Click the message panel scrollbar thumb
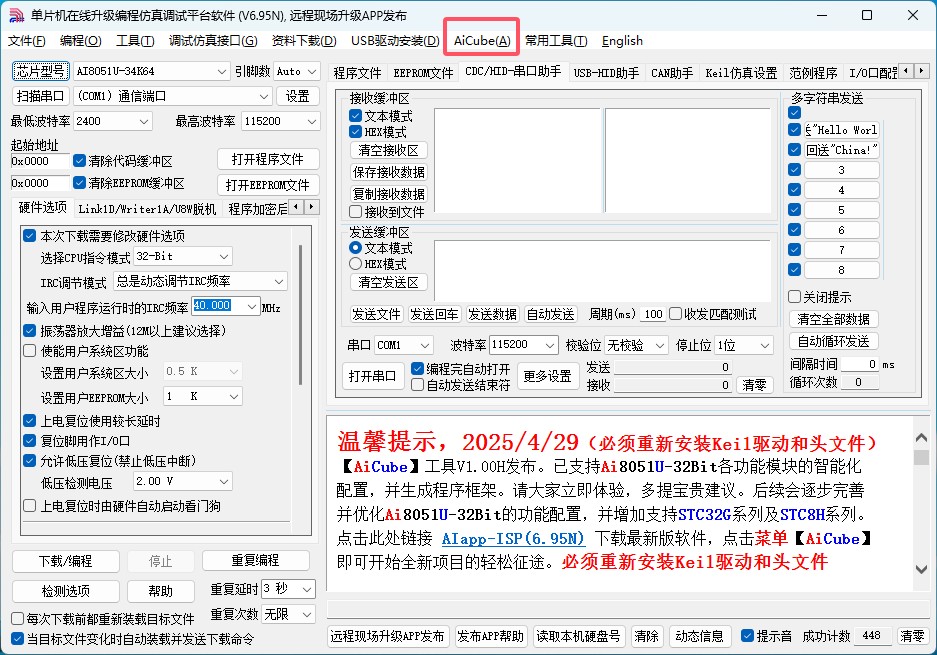Screen dimensions: 937x655 point(921,457)
